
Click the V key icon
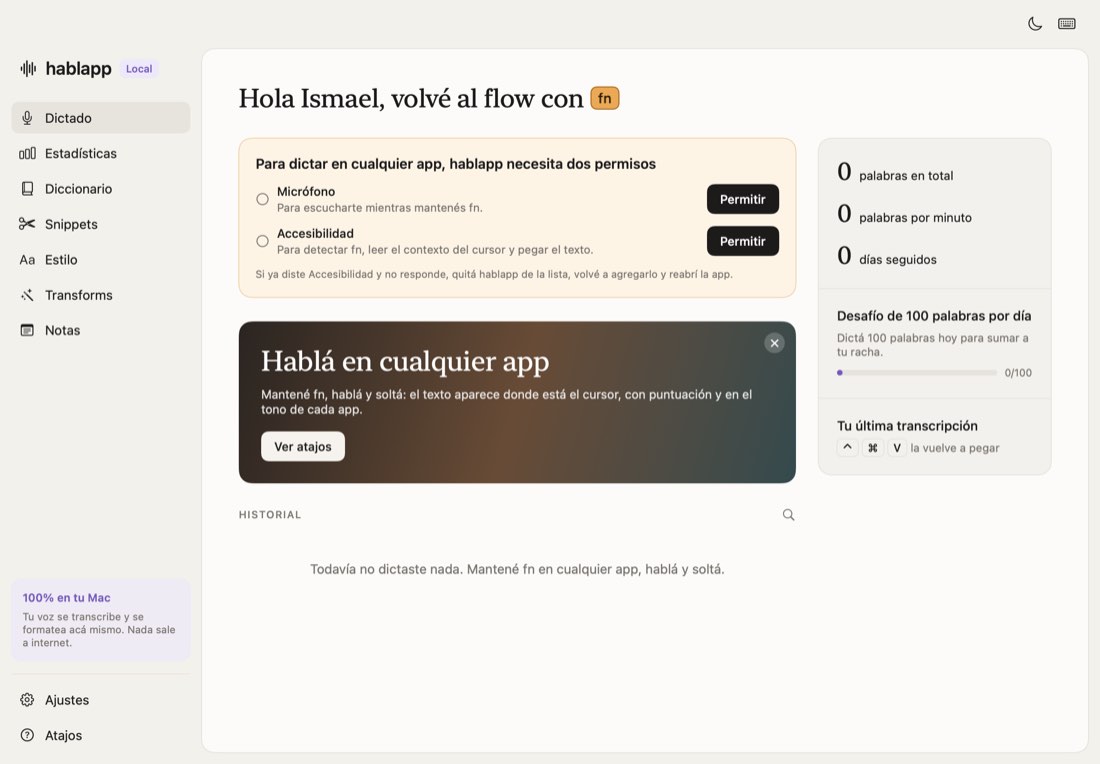(x=897, y=448)
